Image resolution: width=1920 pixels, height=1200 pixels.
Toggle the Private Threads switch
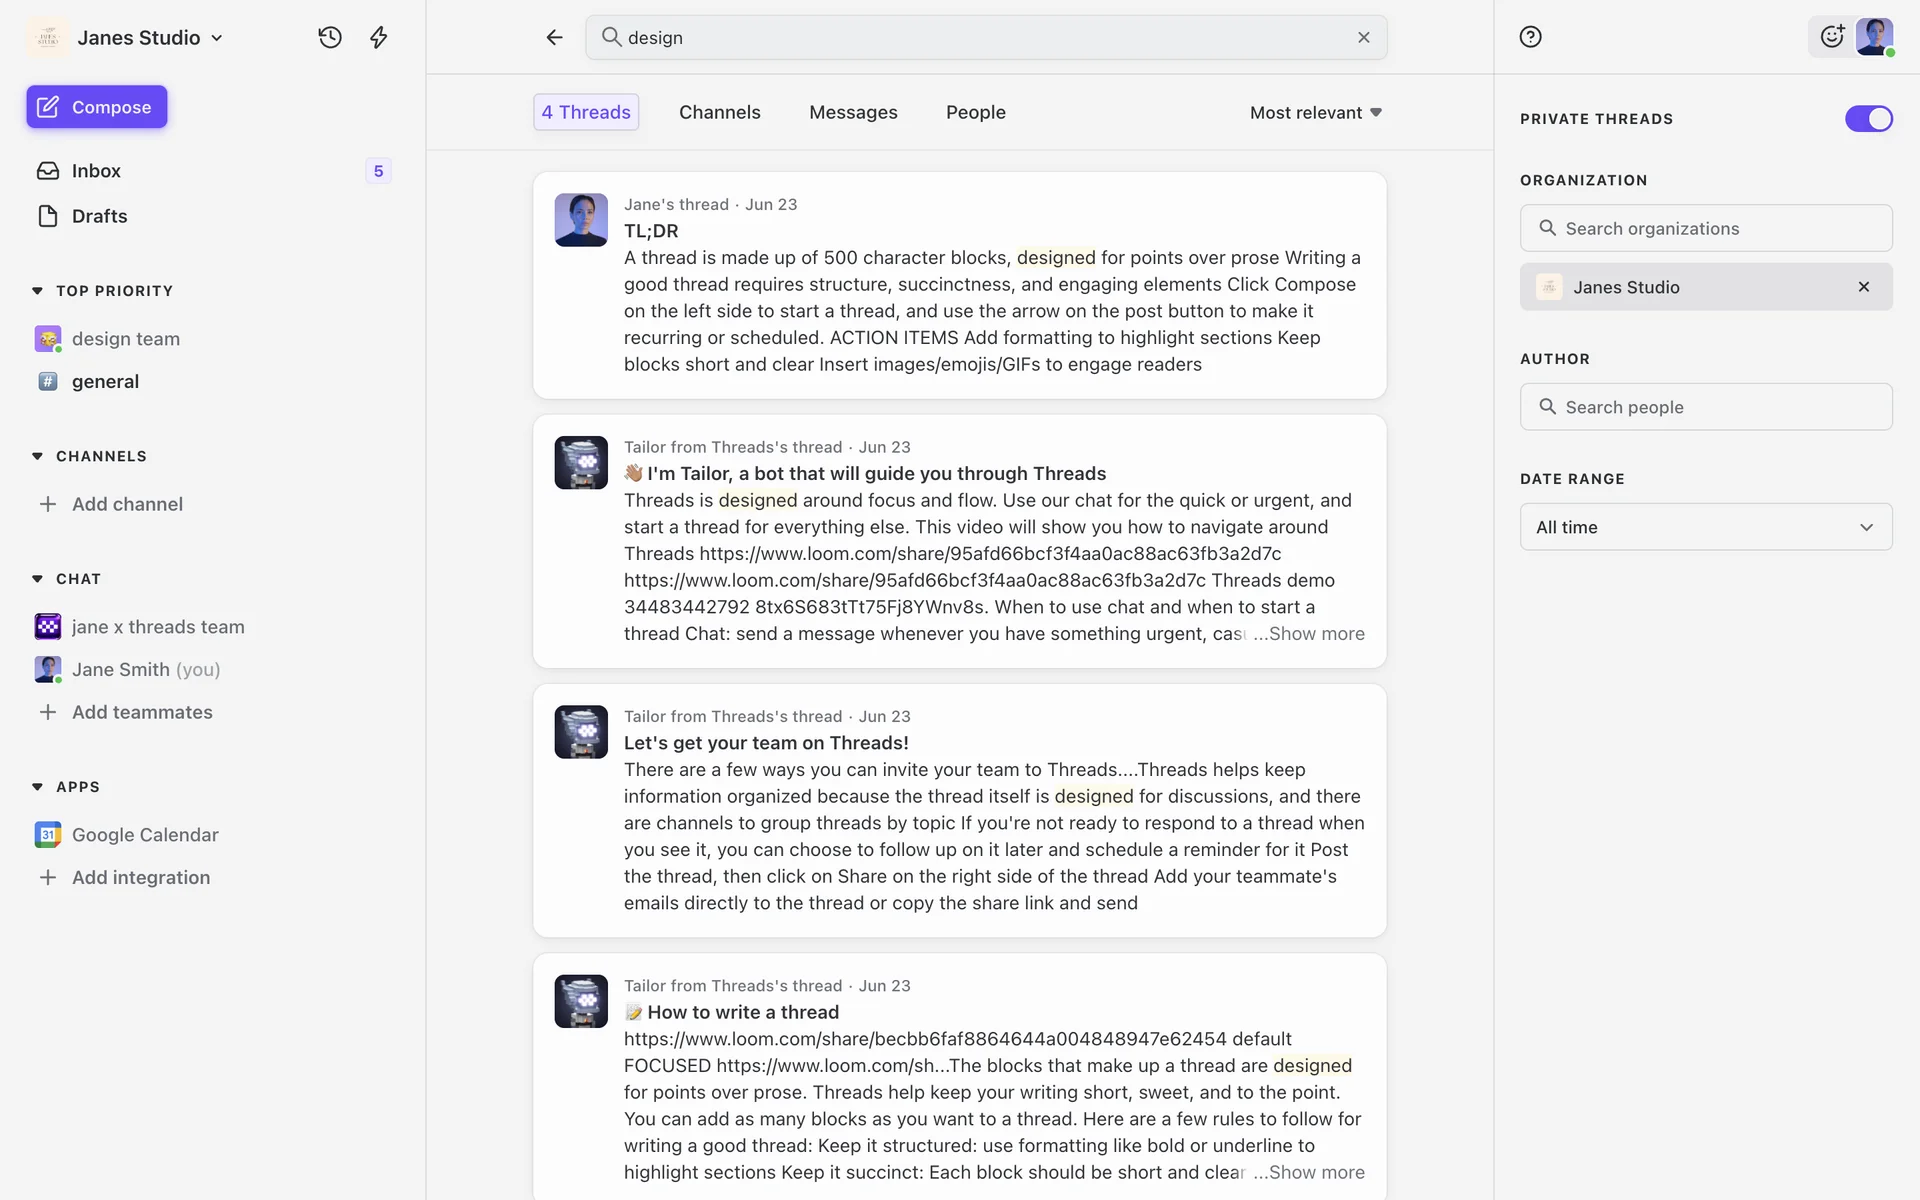coord(1868,119)
